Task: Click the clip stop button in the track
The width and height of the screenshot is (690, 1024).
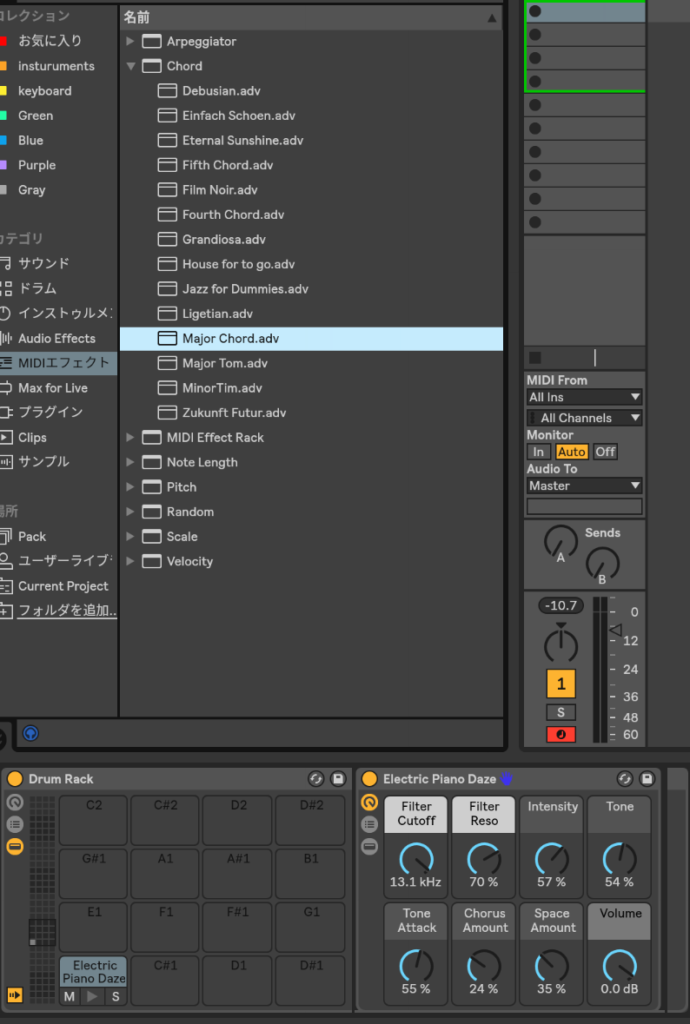Action: tap(535, 357)
